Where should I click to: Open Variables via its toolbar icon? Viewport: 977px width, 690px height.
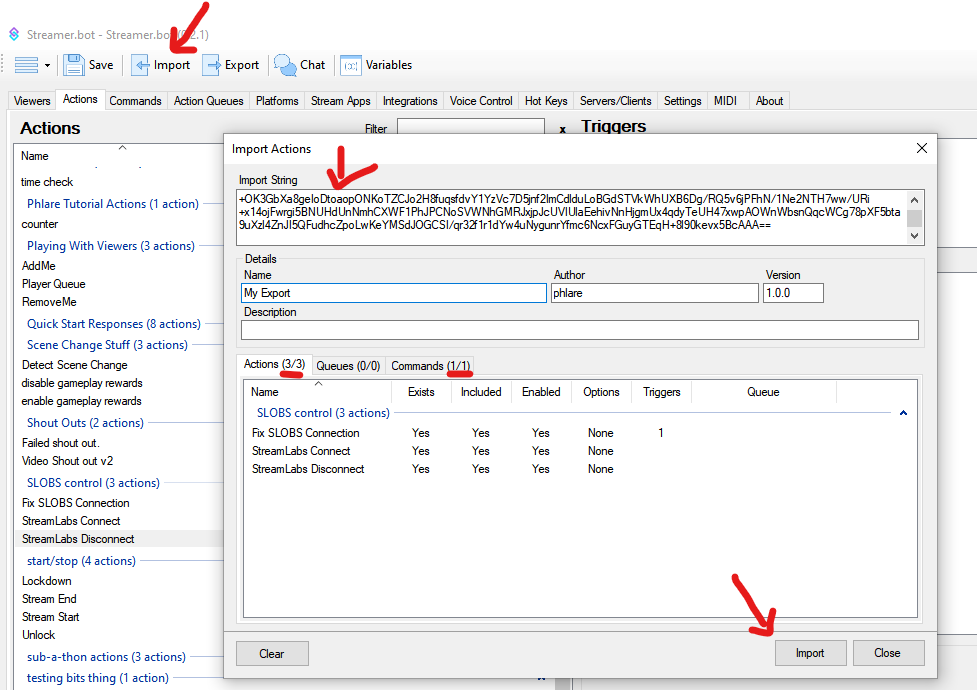pos(350,65)
